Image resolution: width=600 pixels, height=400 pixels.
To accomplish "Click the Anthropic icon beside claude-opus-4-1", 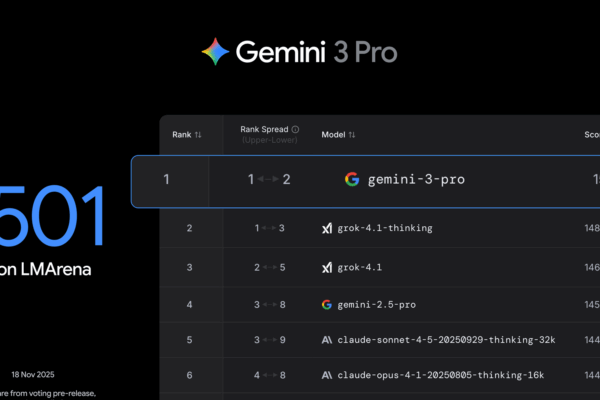I will 326,376.
